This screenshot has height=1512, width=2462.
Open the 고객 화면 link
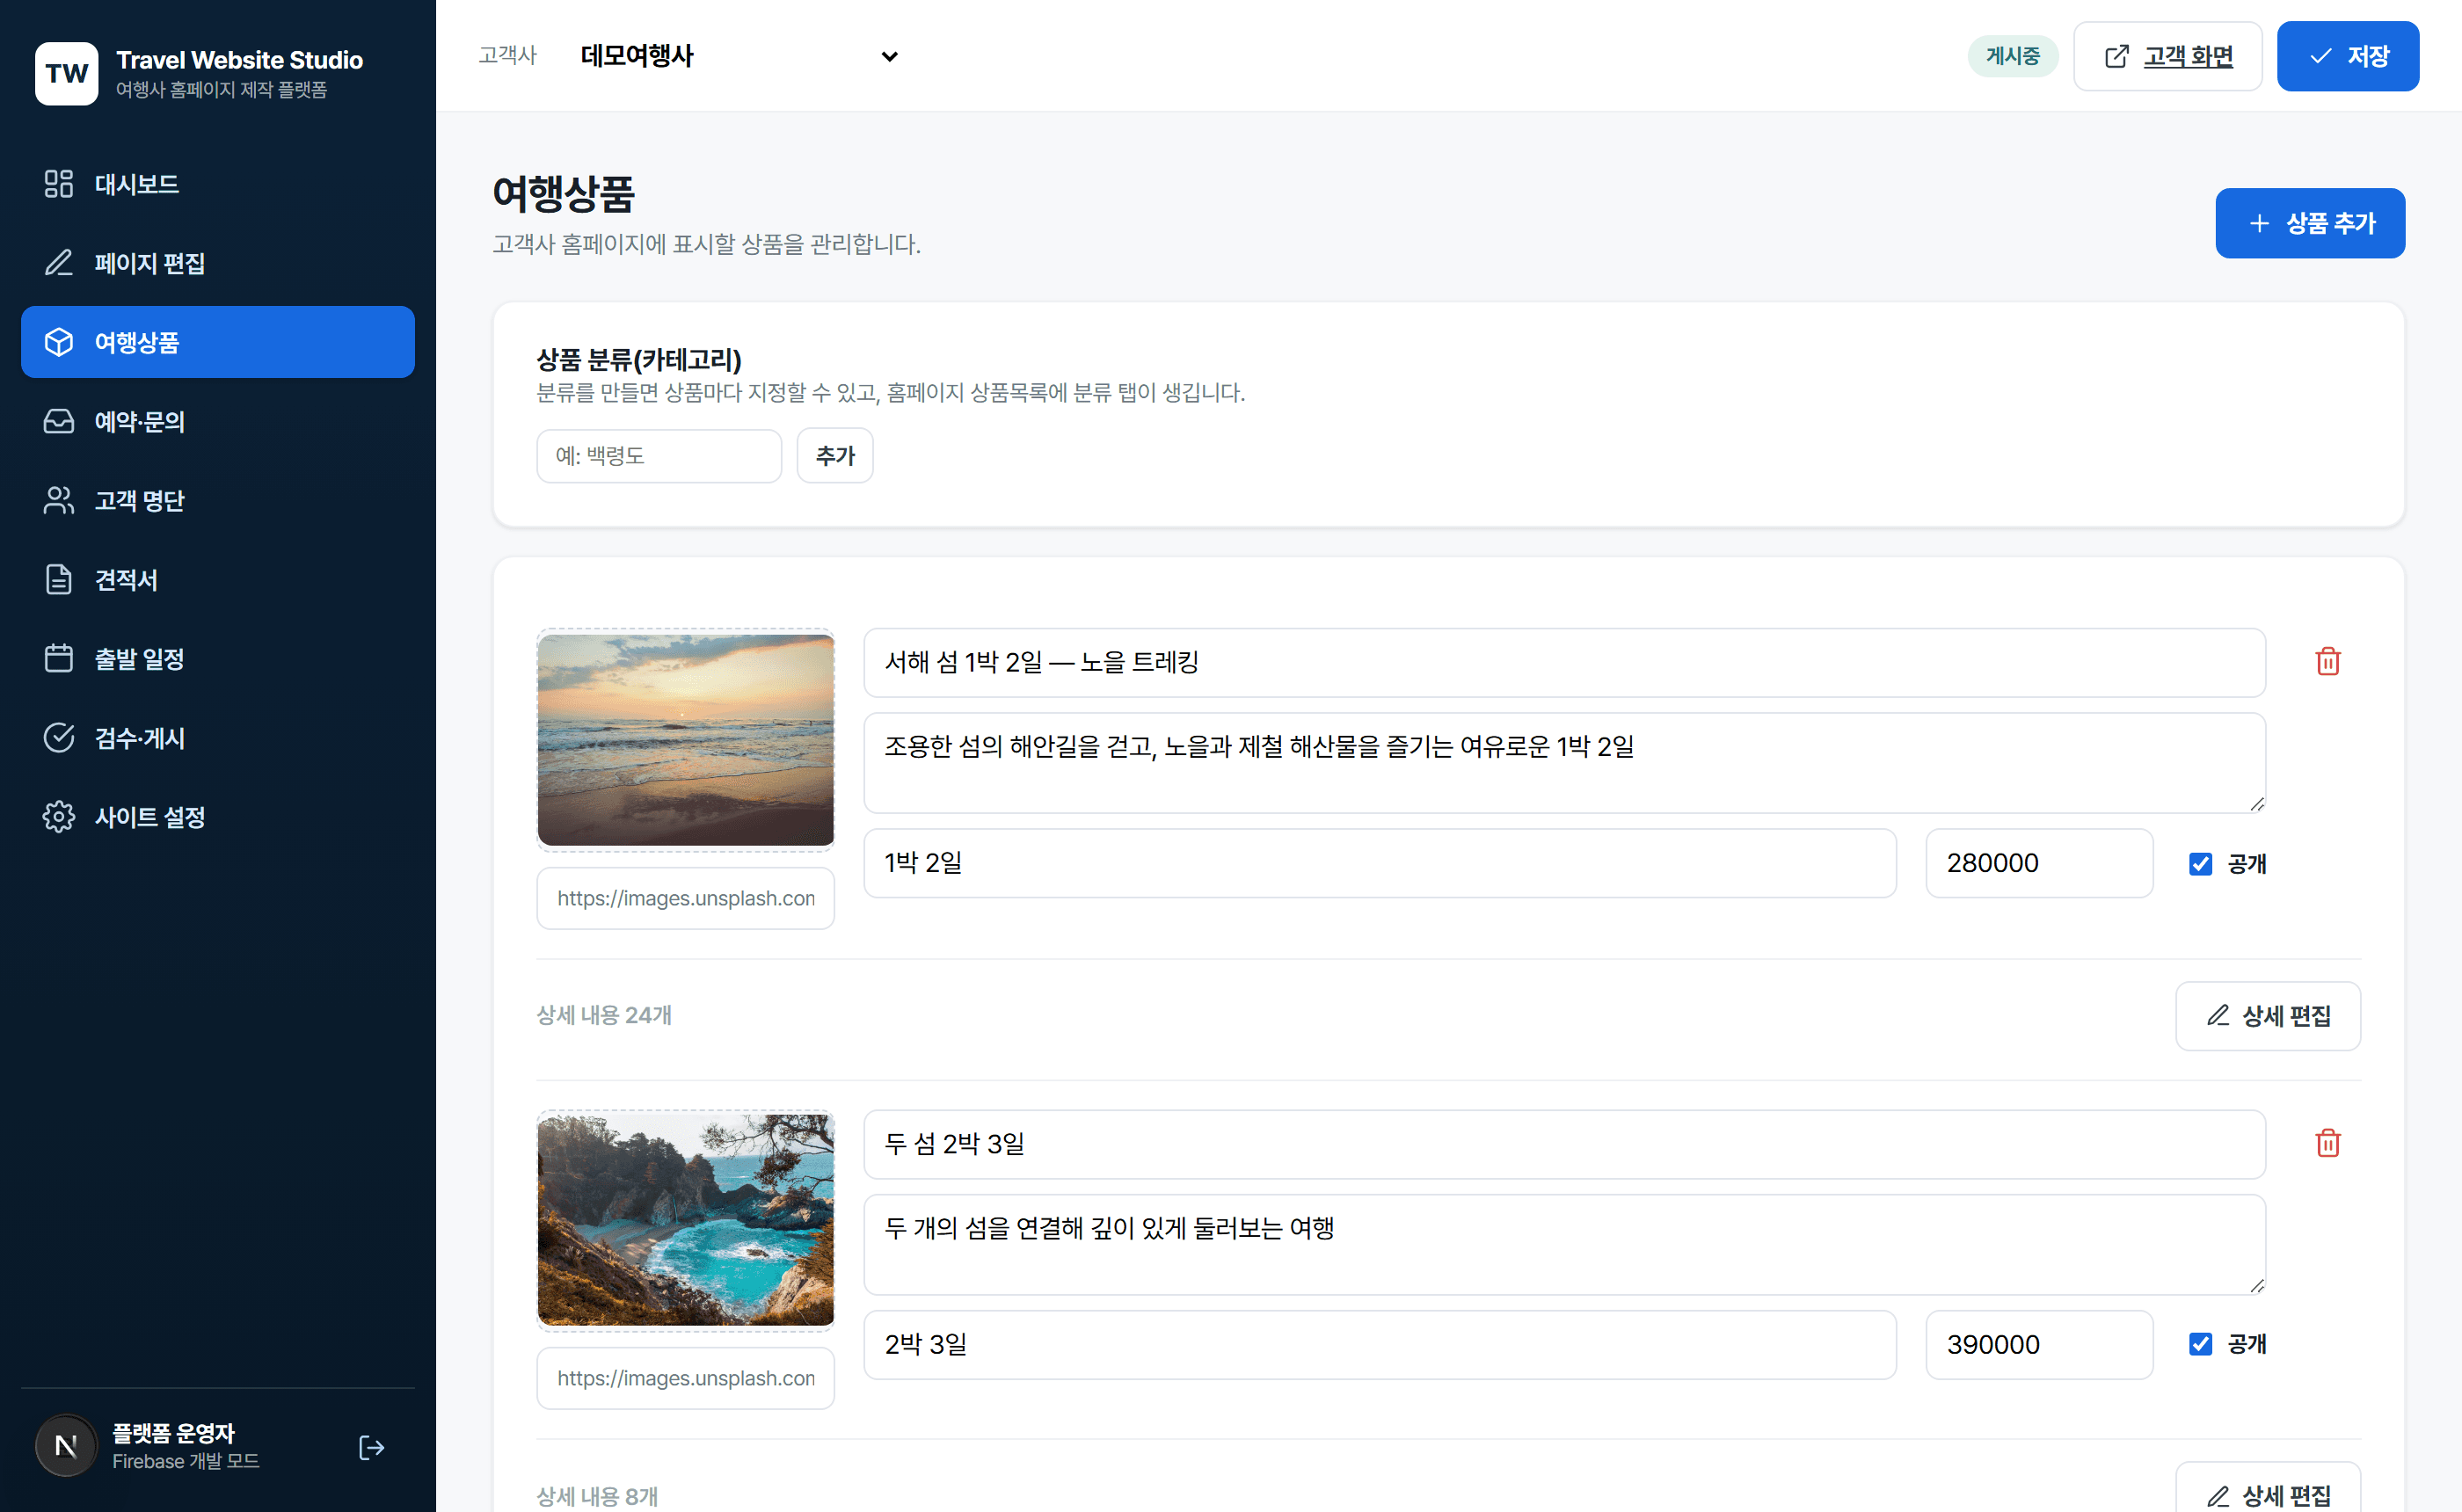2167,56
